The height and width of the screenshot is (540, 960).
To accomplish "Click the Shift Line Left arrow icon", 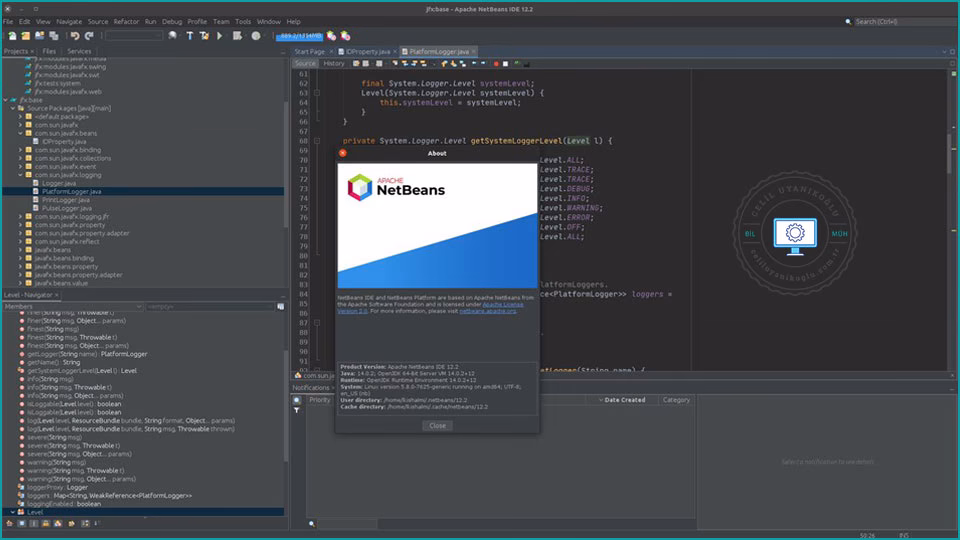I will [474, 64].
